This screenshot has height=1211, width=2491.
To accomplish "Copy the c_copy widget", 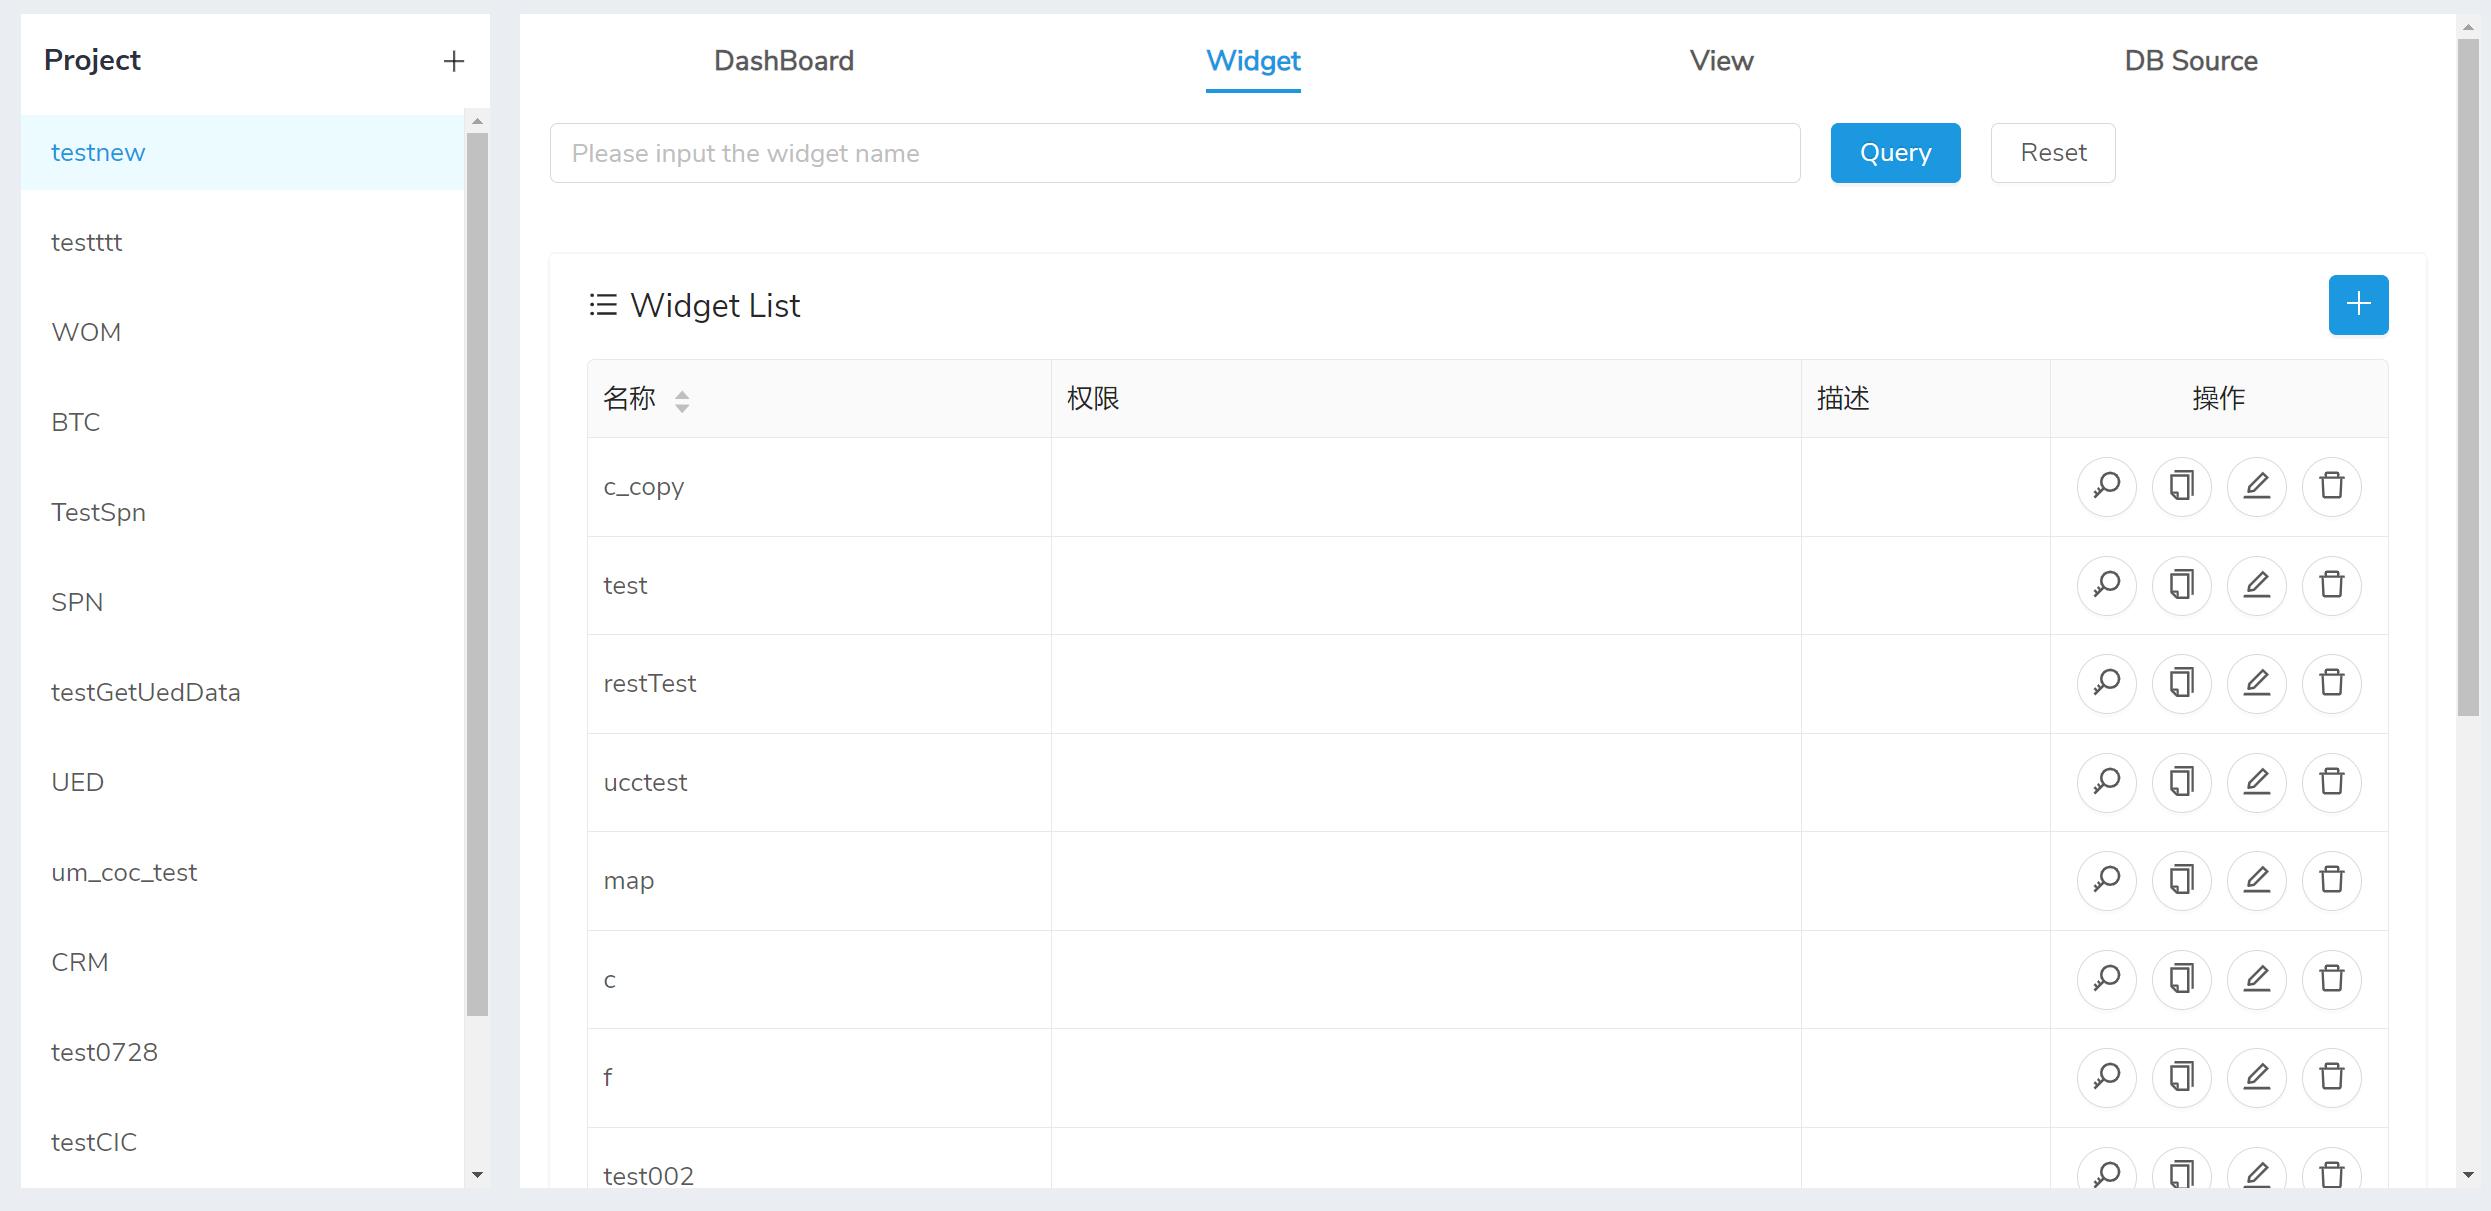I will [x=2181, y=486].
